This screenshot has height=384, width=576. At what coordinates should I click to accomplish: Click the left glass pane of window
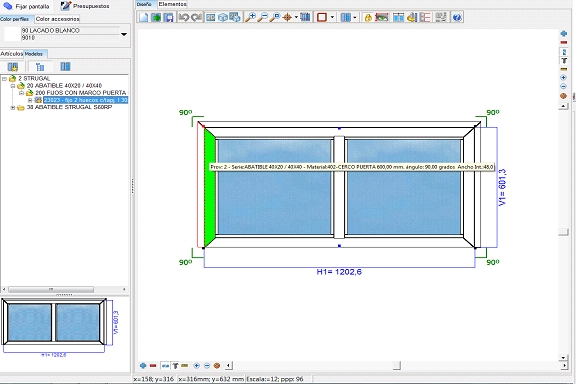click(275, 187)
